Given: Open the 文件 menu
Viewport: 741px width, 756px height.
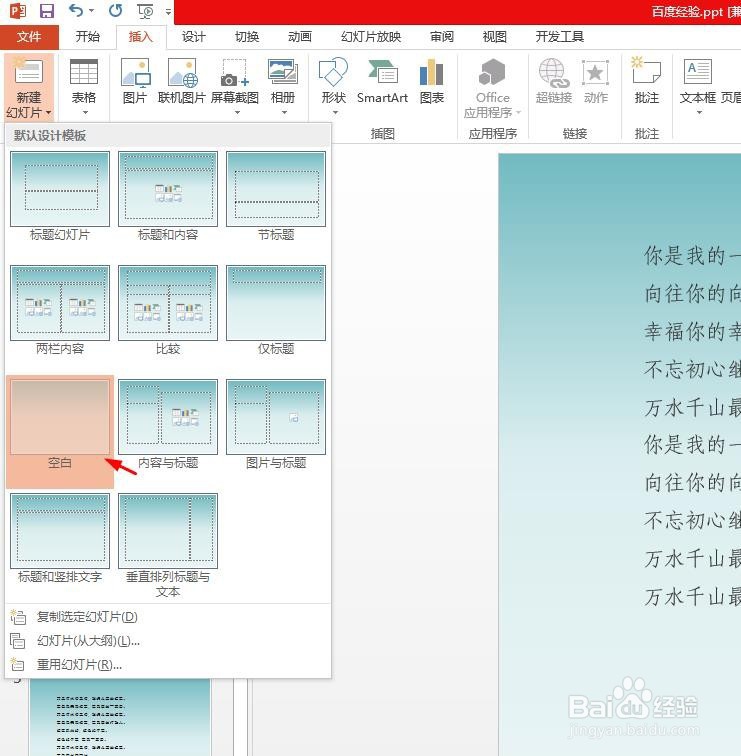Looking at the screenshot, I should tap(29, 37).
